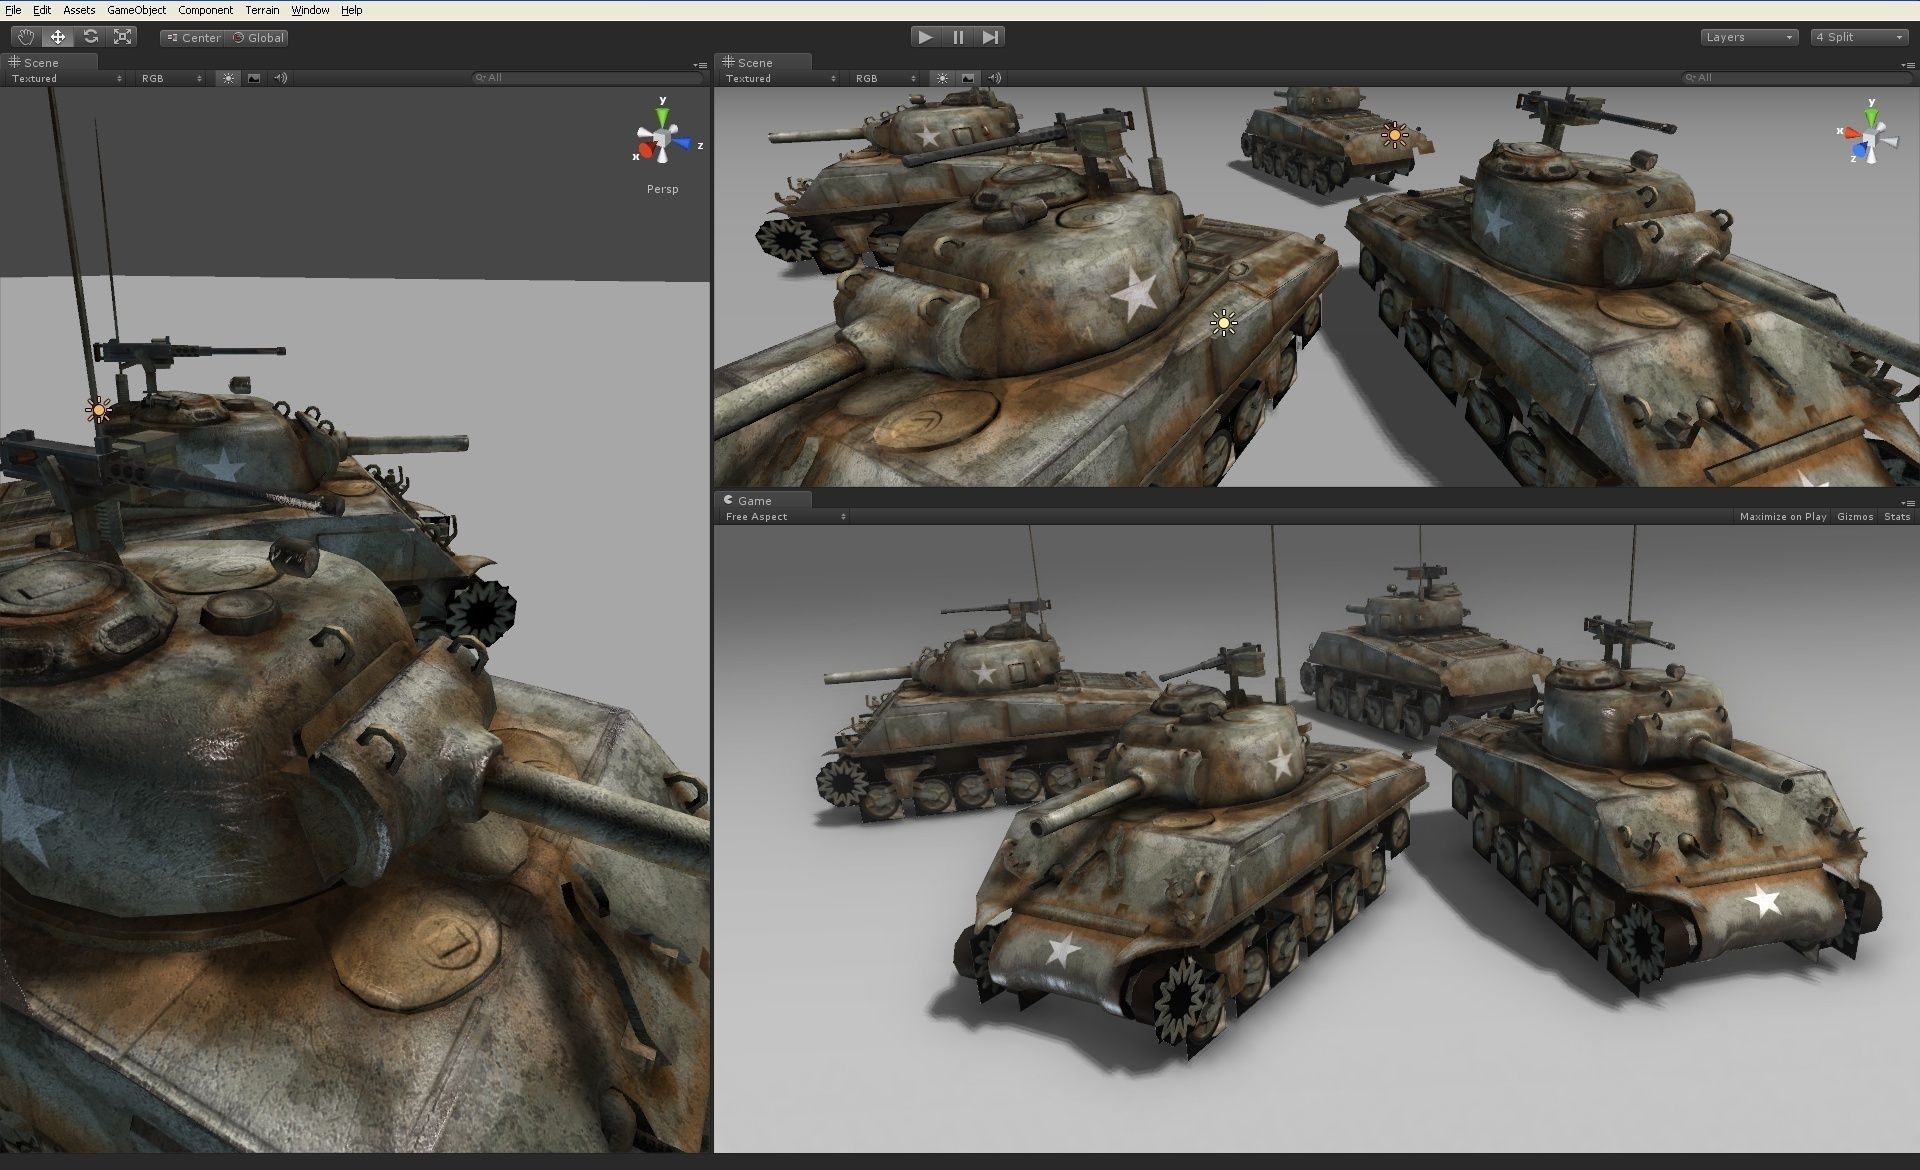Toggle scene lighting in left Scene view
1920x1170 pixels.
228,78
